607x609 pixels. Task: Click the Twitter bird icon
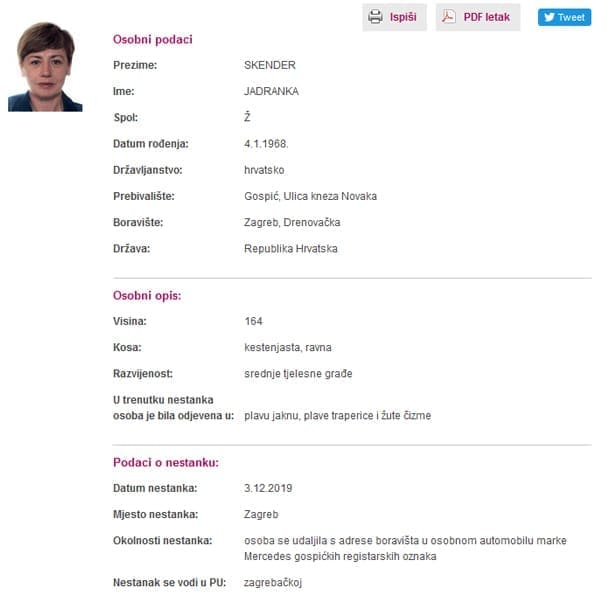click(x=549, y=17)
